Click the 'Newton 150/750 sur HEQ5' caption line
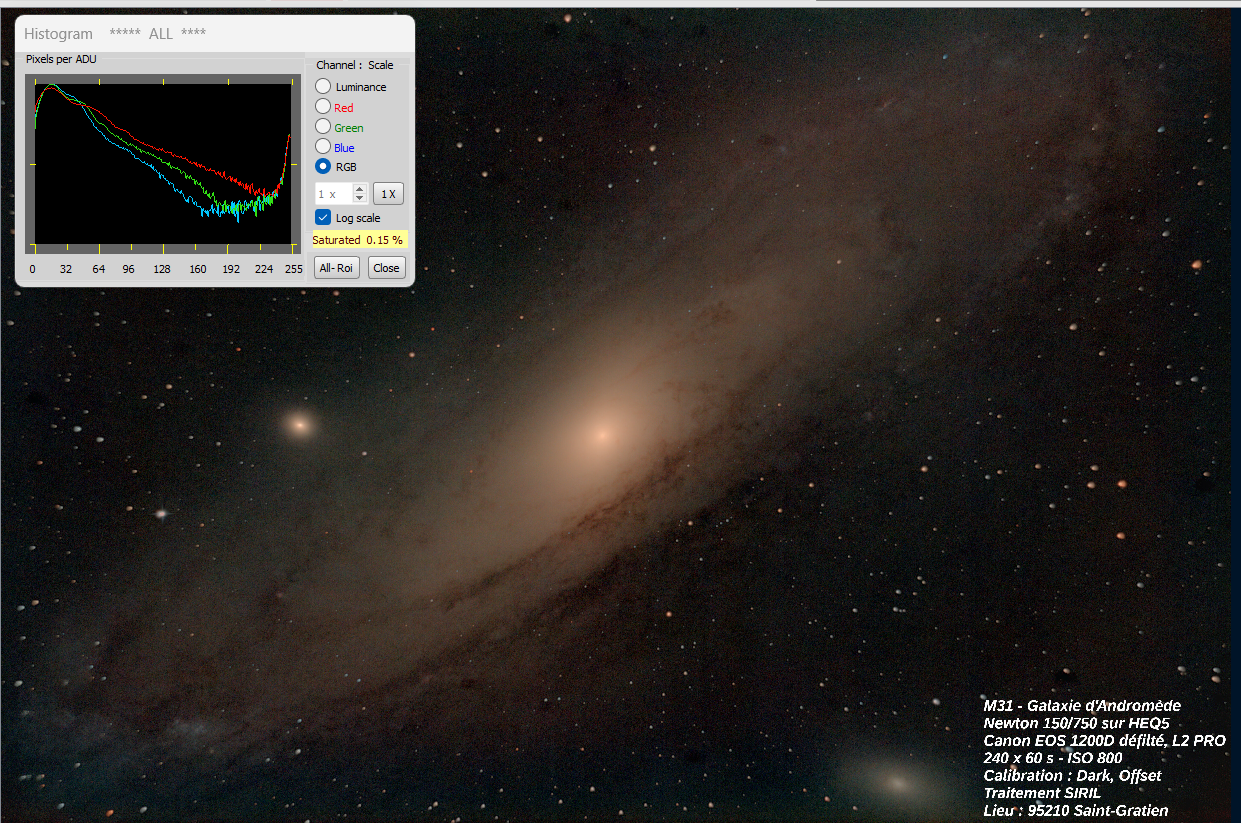 click(x=1076, y=723)
